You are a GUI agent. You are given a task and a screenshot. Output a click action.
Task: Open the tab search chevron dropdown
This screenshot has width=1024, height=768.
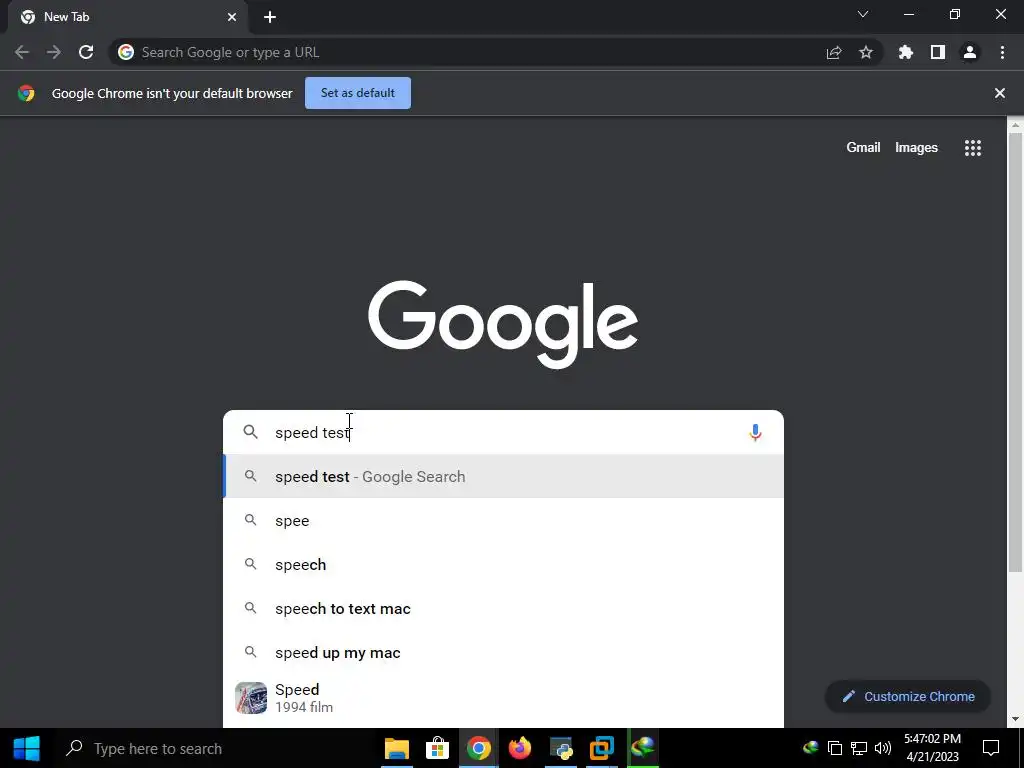pos(863,14)
